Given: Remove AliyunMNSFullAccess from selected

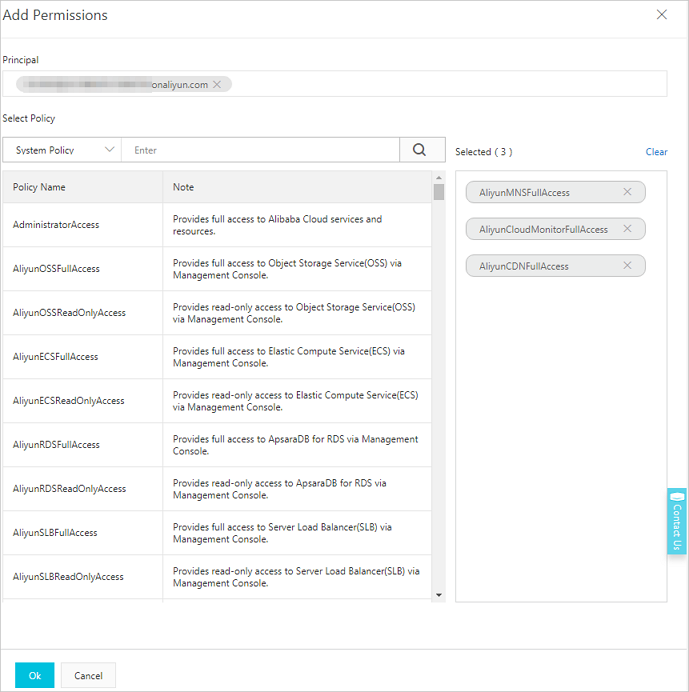Looking at the screenshot, I should point(627,192).
